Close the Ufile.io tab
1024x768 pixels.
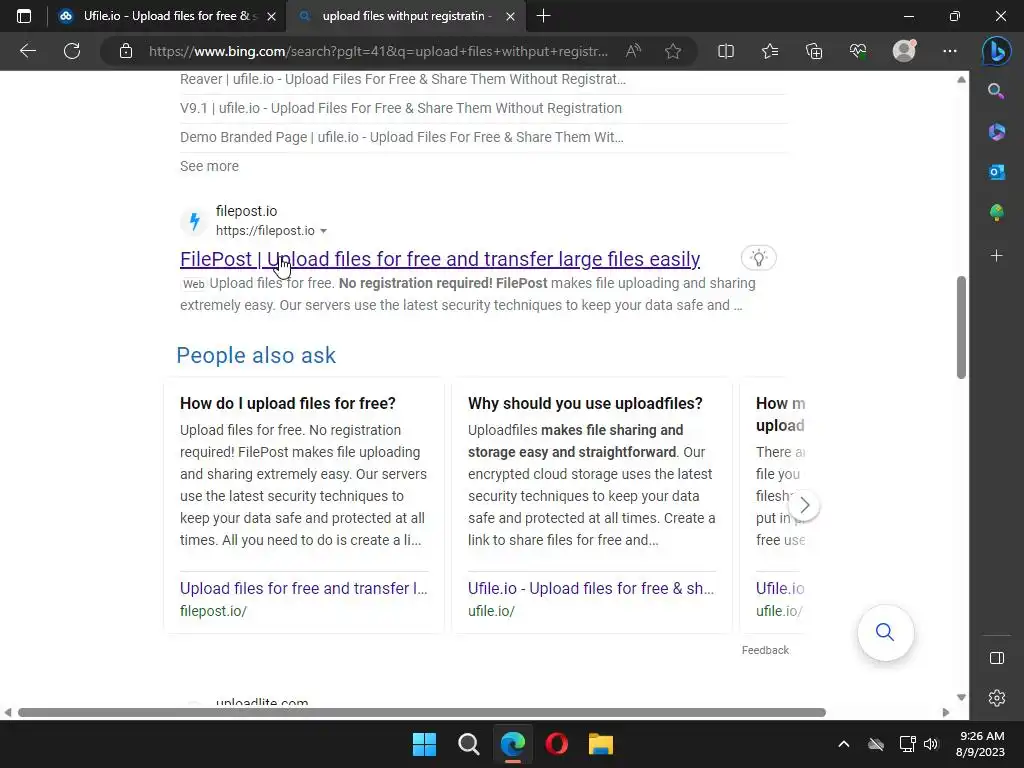click(271, 16)
